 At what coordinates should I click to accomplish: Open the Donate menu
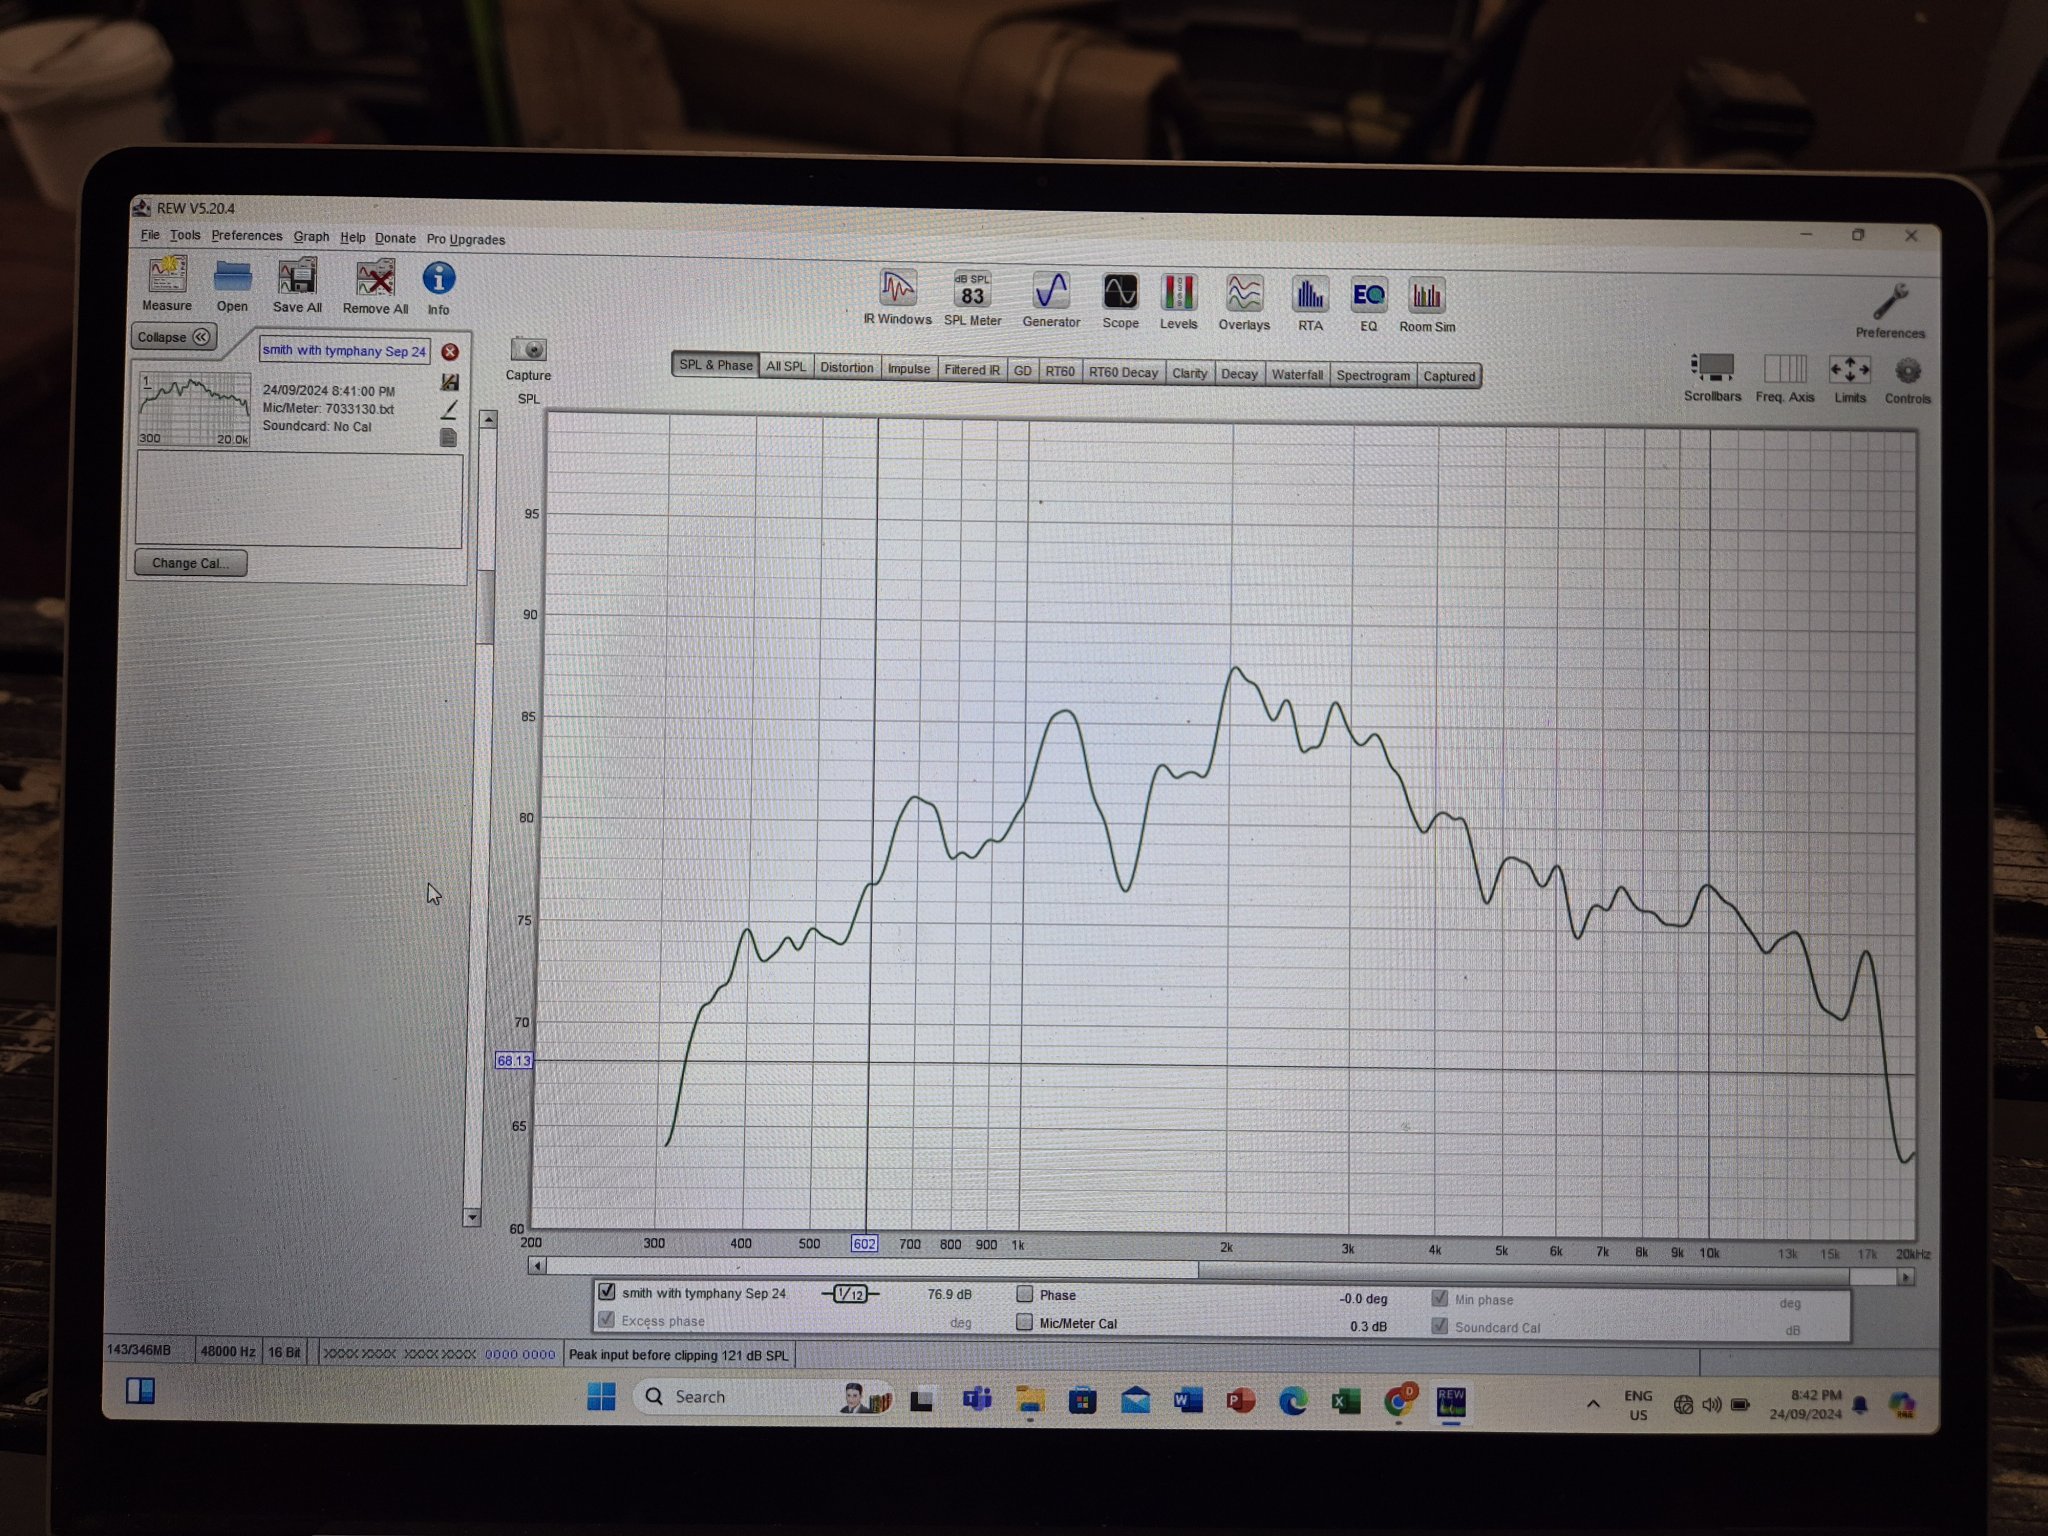395,238
